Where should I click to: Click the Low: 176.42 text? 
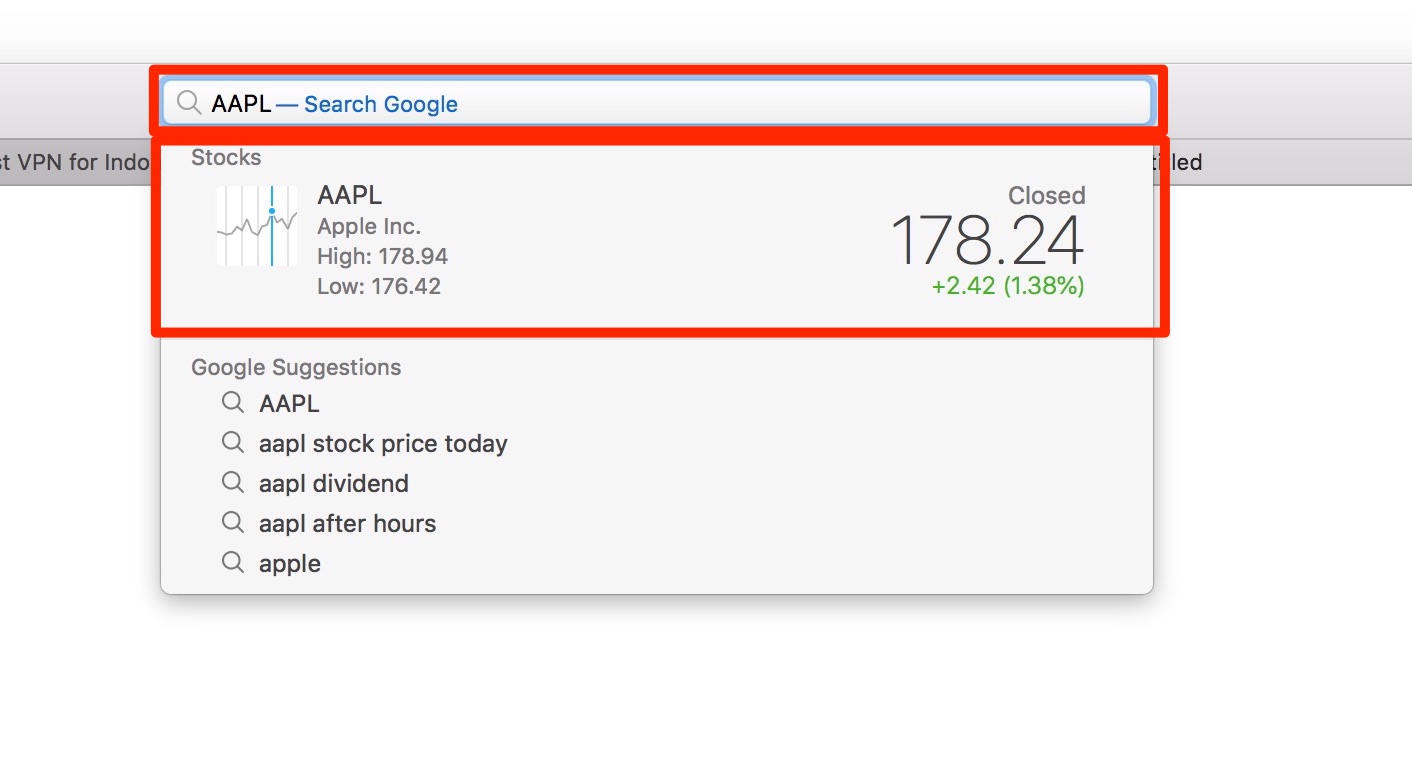[x=379, y=287]
